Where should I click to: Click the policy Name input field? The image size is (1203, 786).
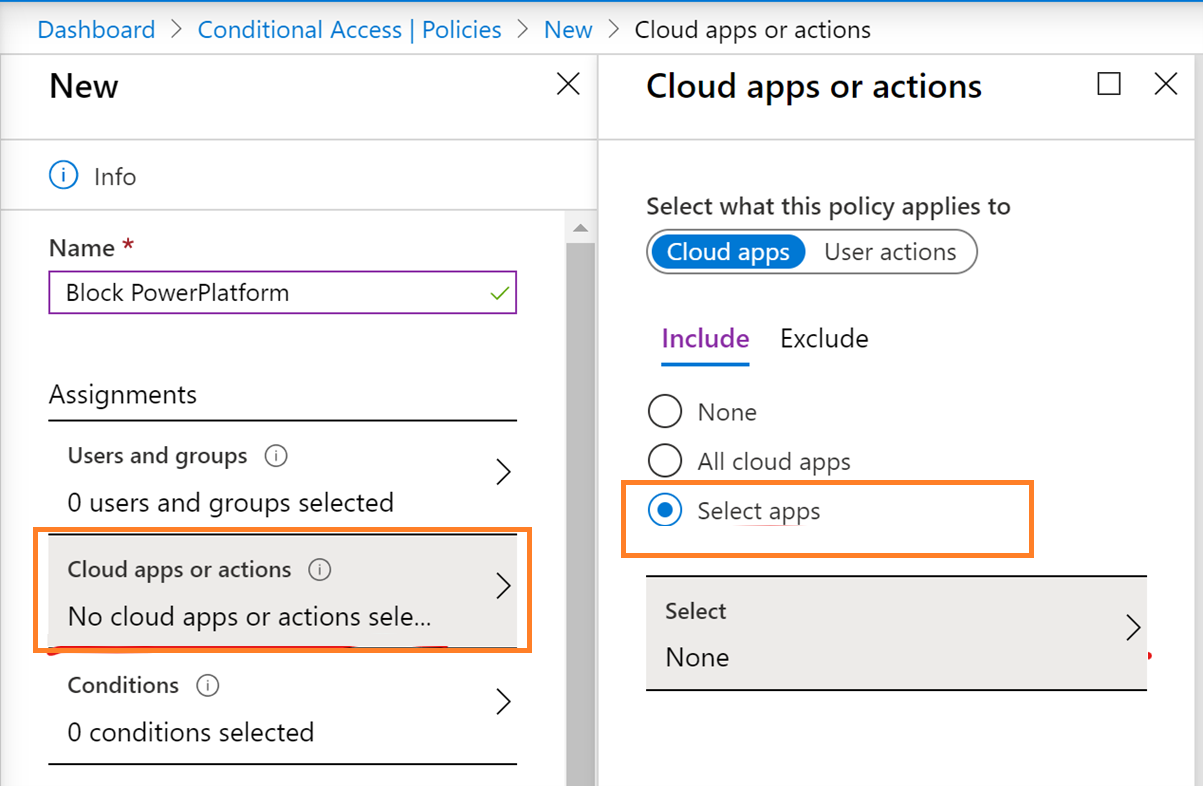pyautogui.click(x=270, y=293)
